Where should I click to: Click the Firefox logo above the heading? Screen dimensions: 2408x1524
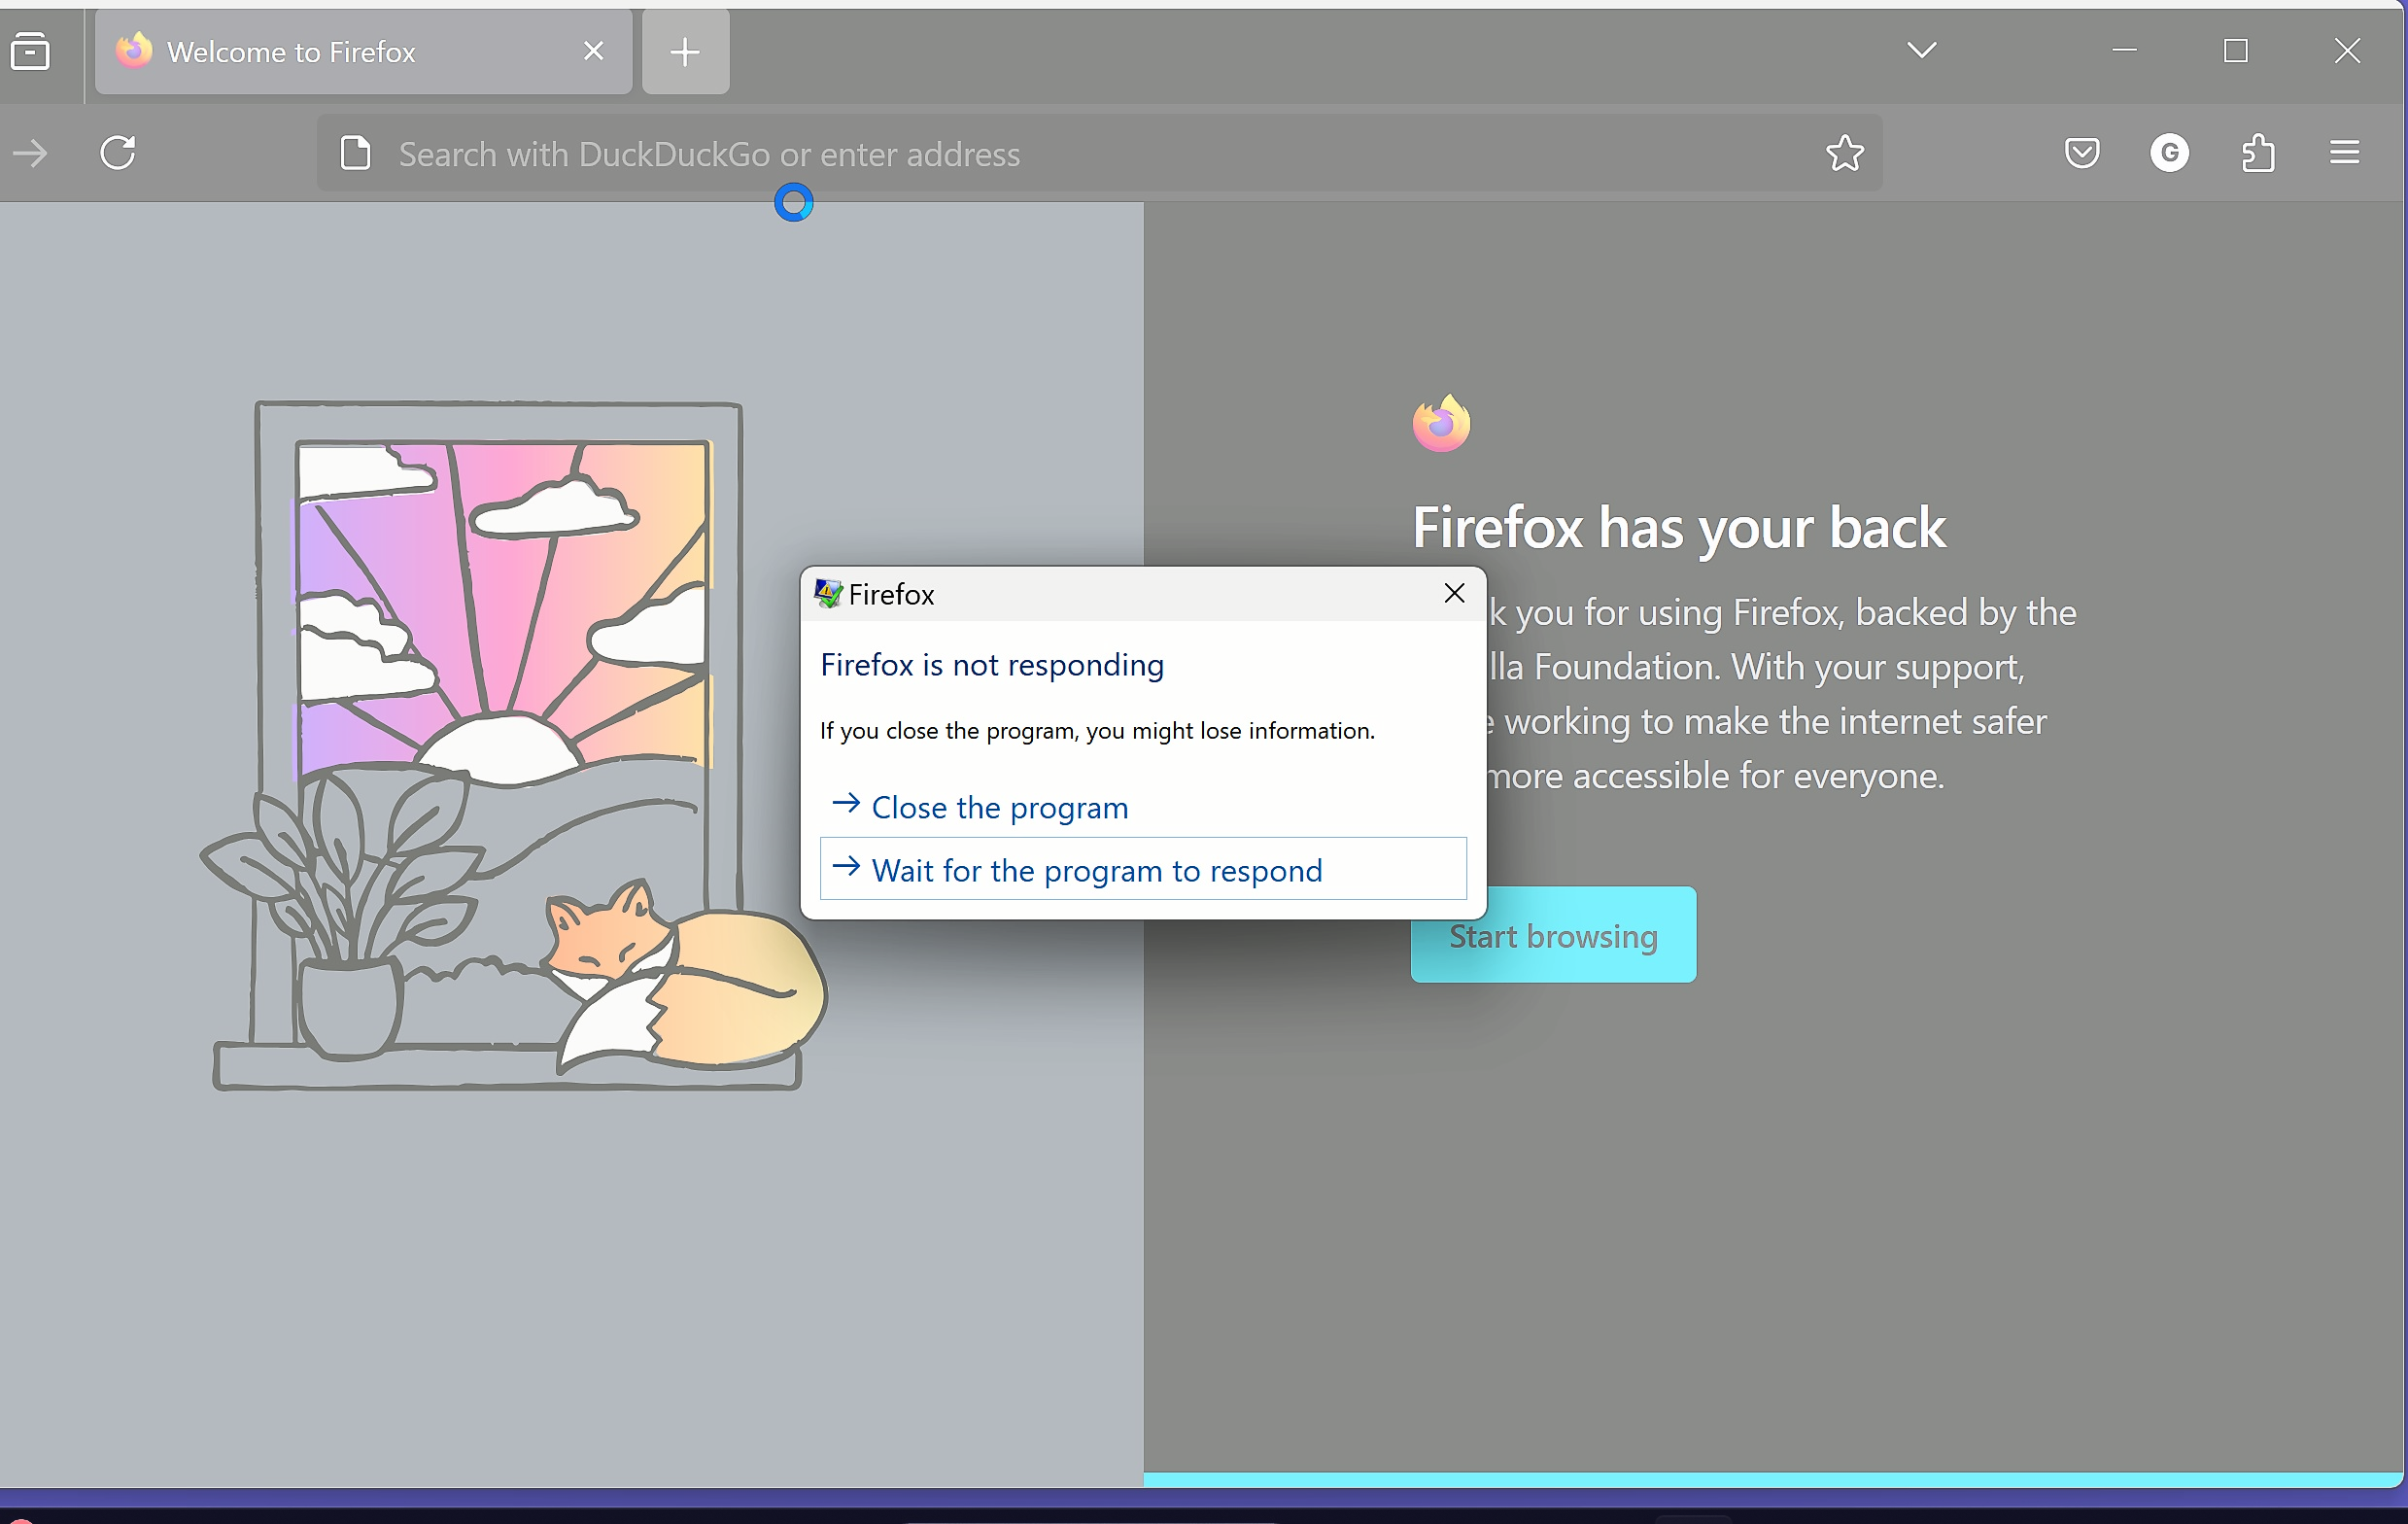pos(1441,424)
